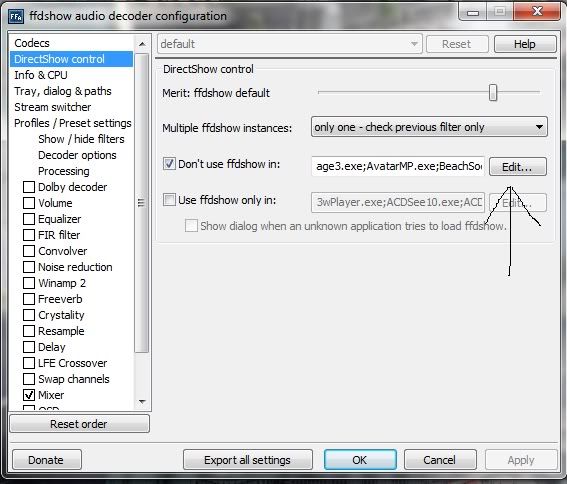Click Edit next to blacklisted programs list
567x484 pixels.
point(517,167)
